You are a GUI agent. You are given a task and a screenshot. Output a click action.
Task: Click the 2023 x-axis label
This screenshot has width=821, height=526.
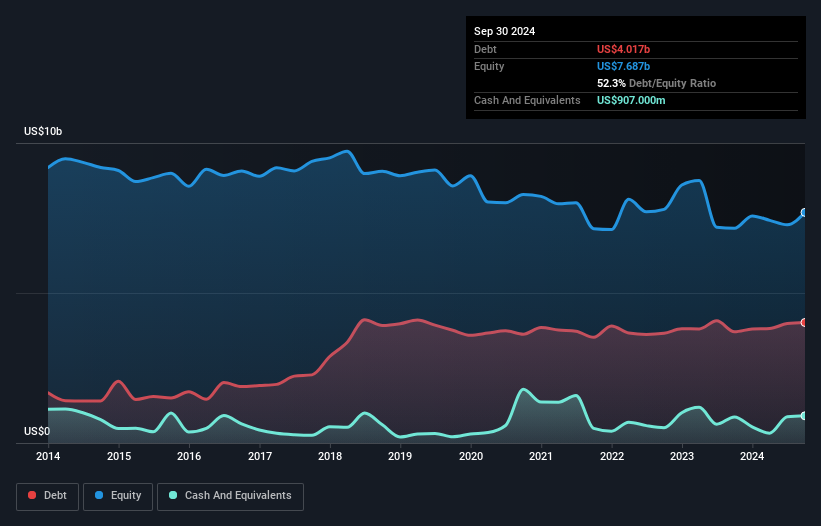(682, 456)
